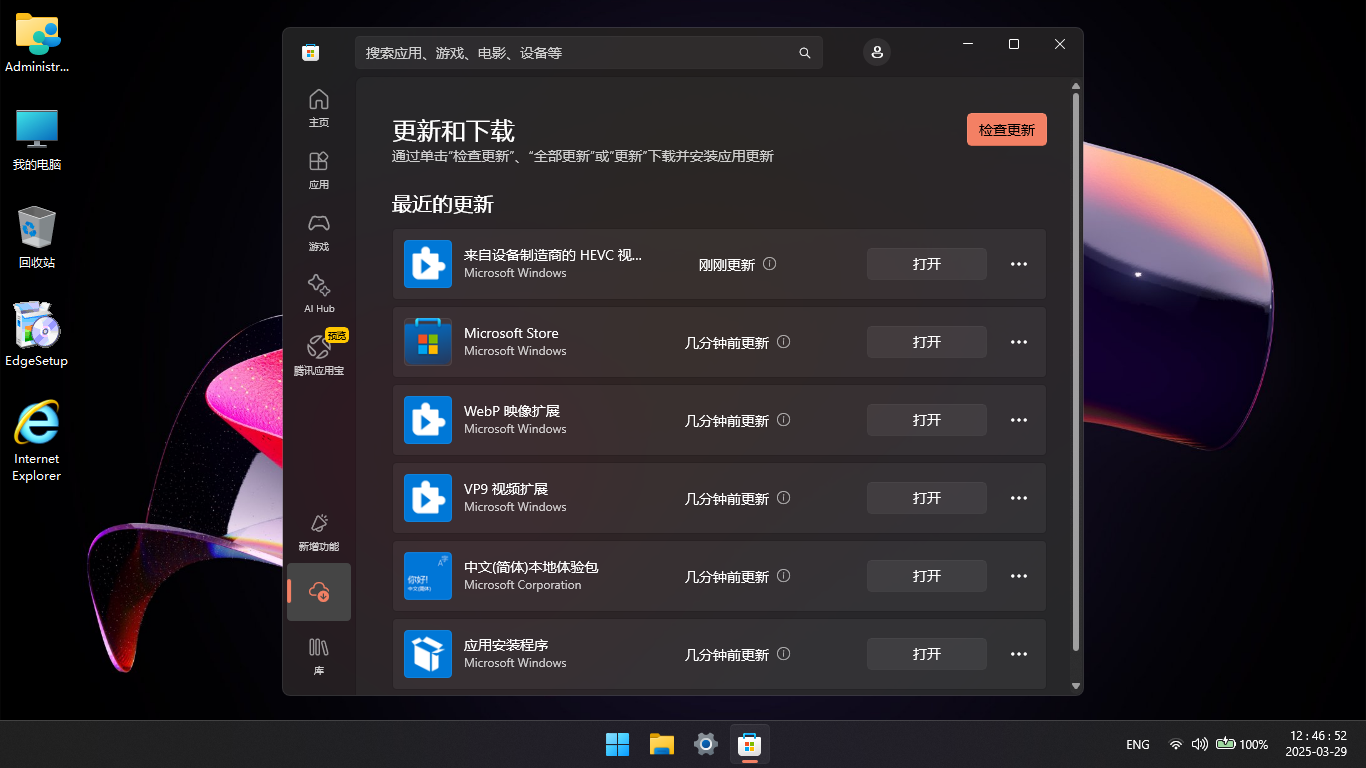Click the 中文(简体)本地体验包 title text

coord(531,567)
